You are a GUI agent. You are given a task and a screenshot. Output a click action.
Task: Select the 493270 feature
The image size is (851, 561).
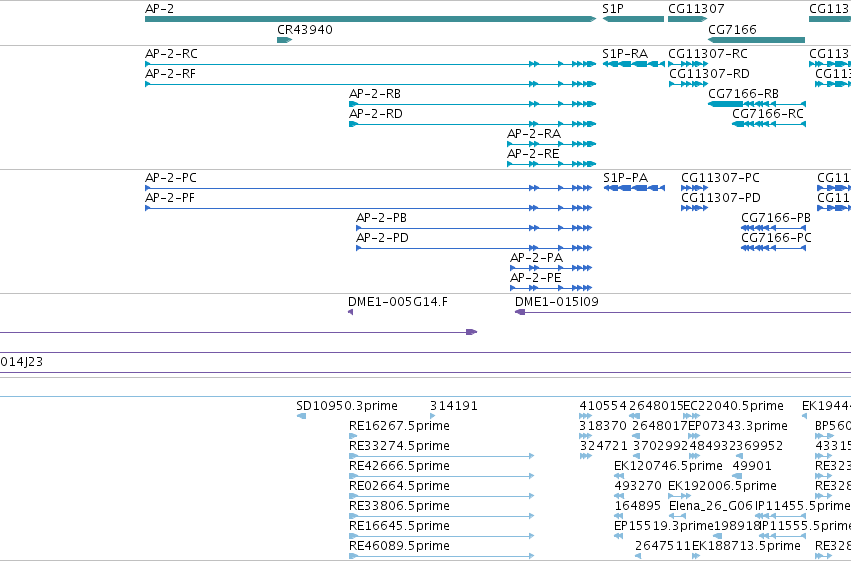619,496
